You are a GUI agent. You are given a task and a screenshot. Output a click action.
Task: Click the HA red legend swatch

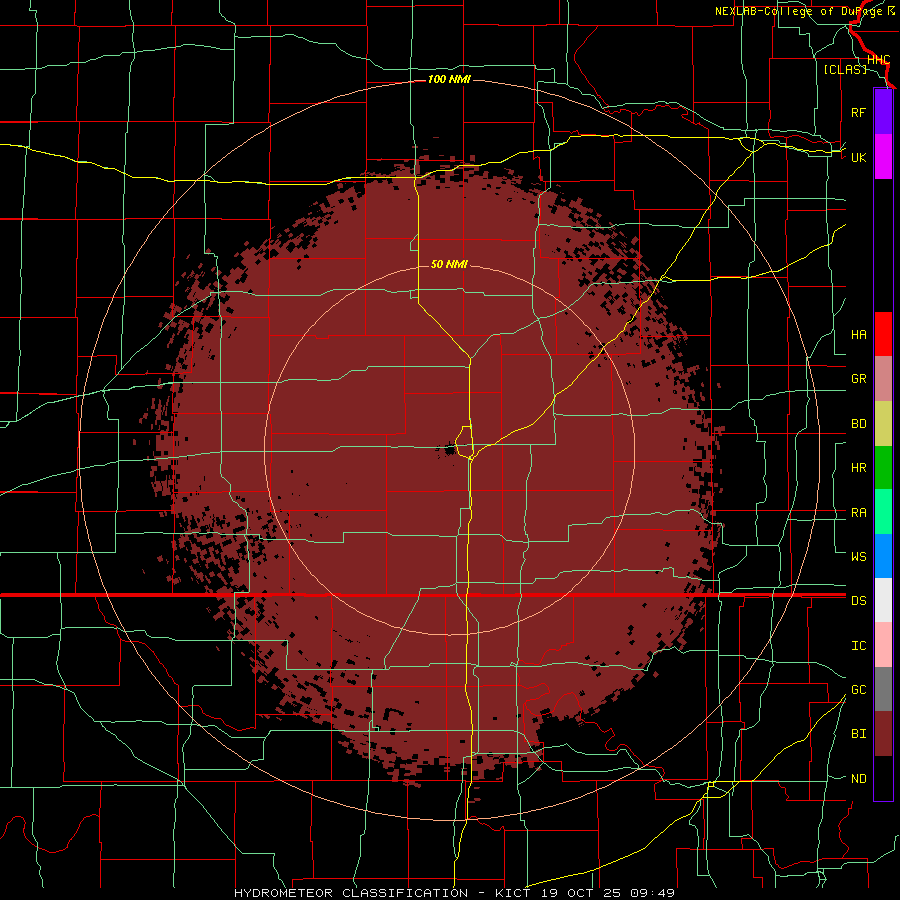click(883, 334)
